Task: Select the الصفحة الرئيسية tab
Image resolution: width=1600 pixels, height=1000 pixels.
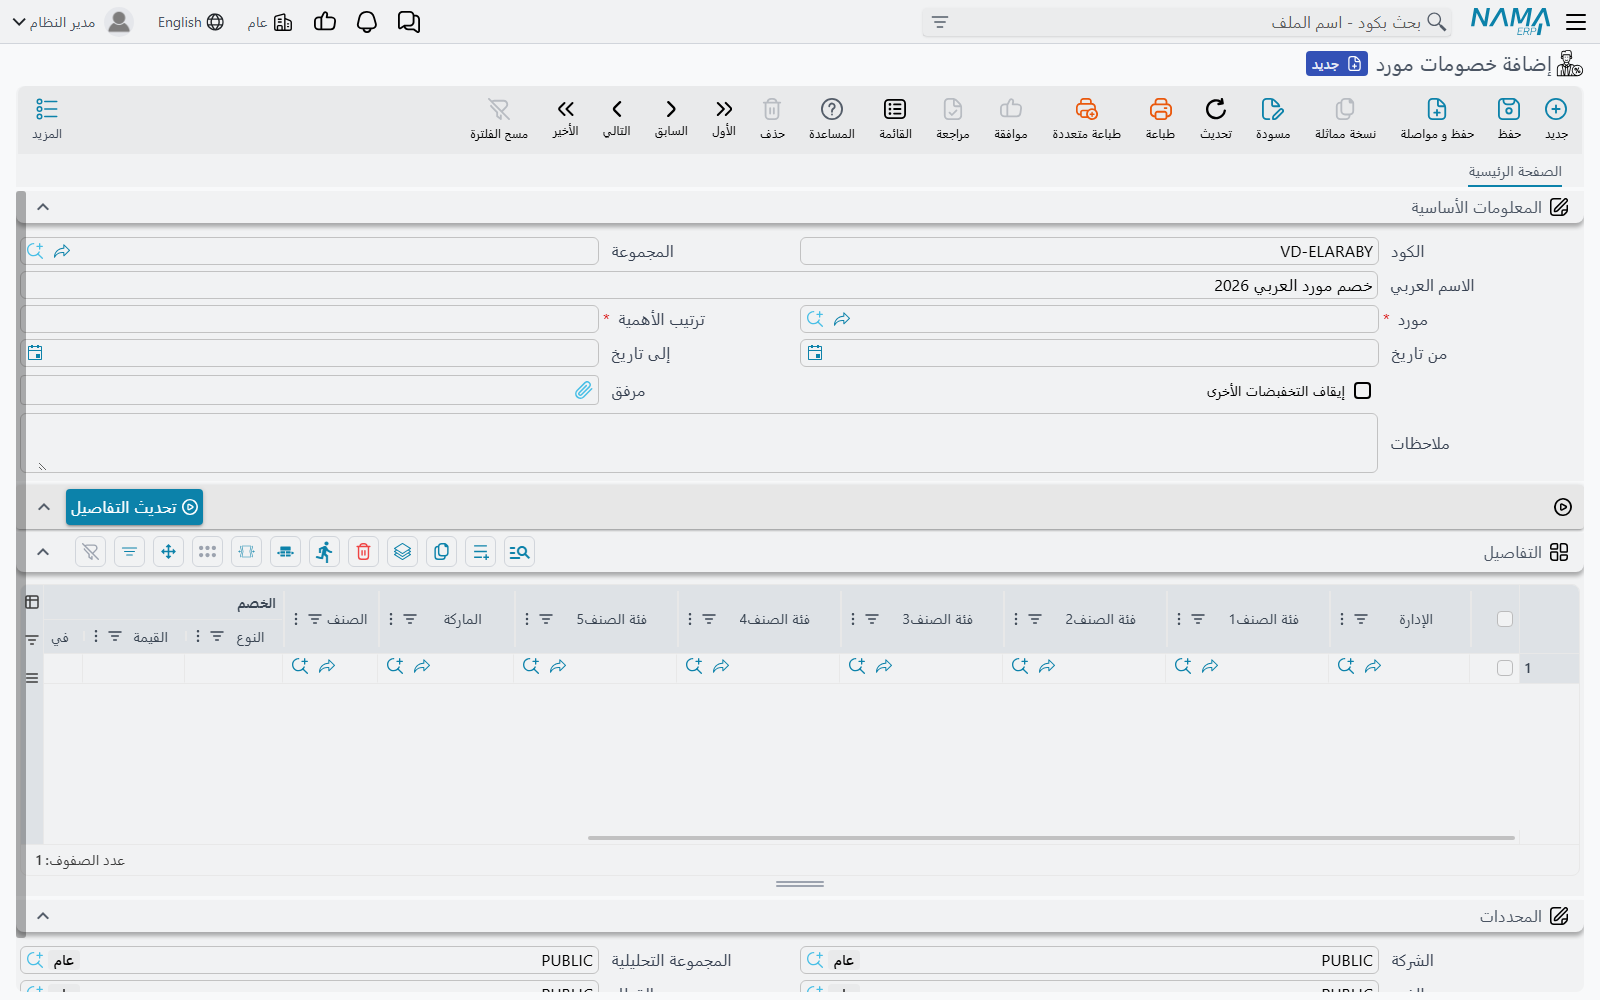Action: point(1515,172)
